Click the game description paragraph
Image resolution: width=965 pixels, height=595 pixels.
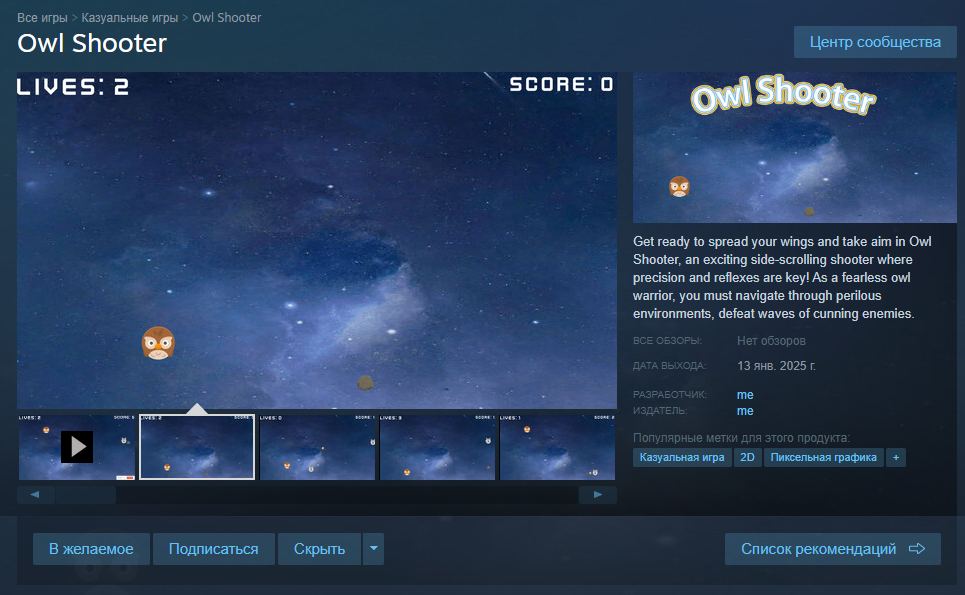pos(782,278)
